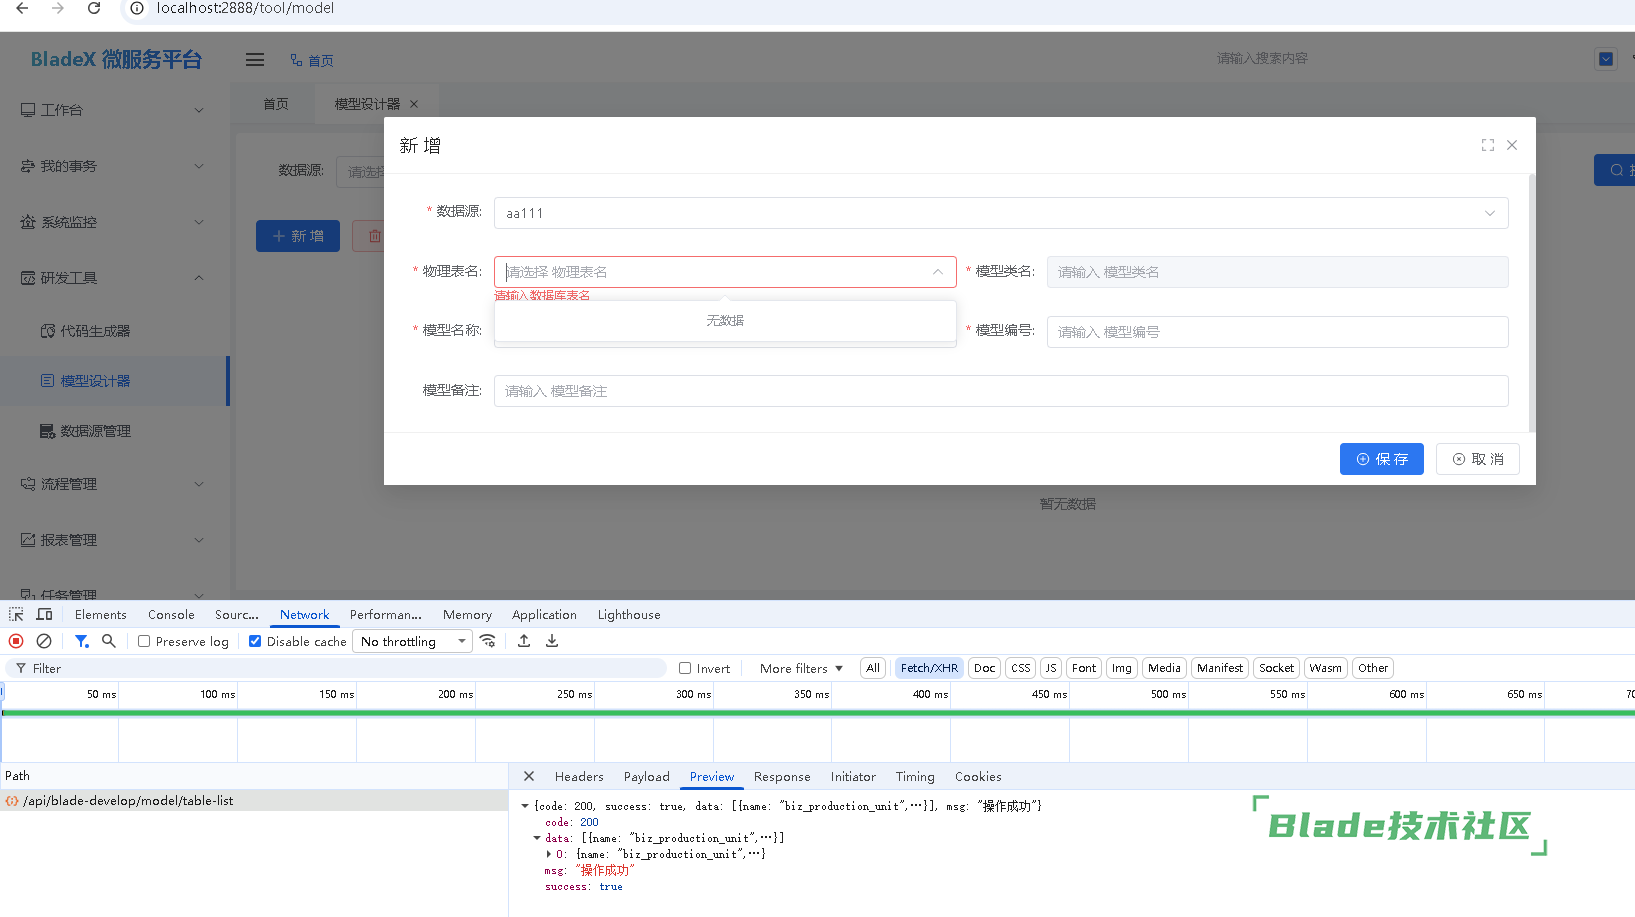The height and width of the screenshot is (917, 1635).
Task: Switch to the Response tab
Action: coord(782,777)
